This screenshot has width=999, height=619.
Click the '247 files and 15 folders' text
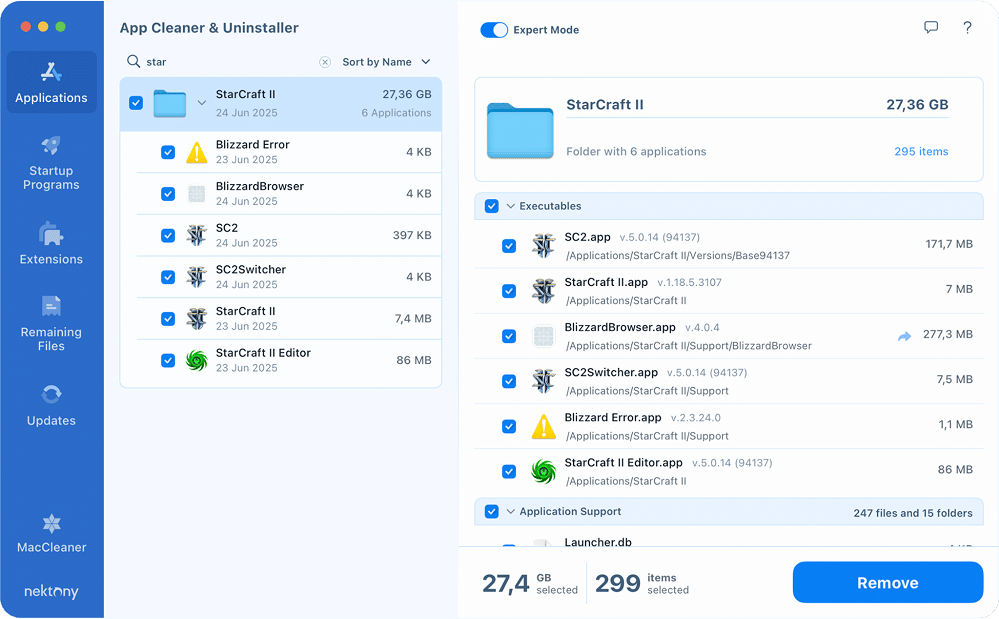point(912,513)
